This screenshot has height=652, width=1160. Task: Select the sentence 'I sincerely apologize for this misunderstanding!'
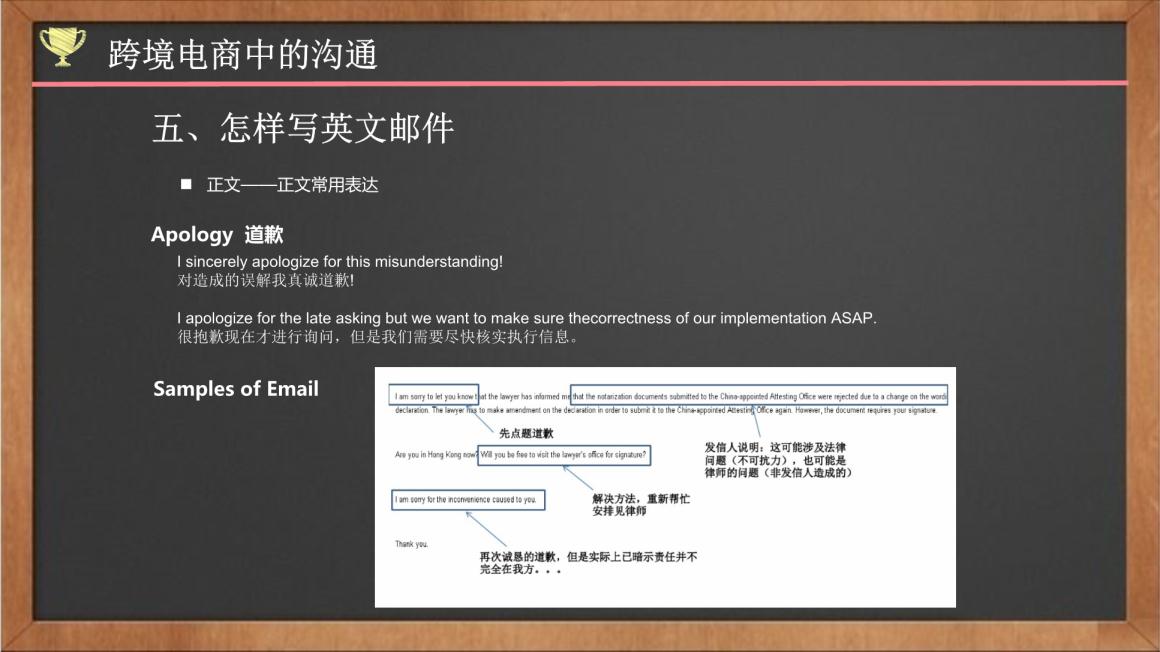tap(340, 262)
